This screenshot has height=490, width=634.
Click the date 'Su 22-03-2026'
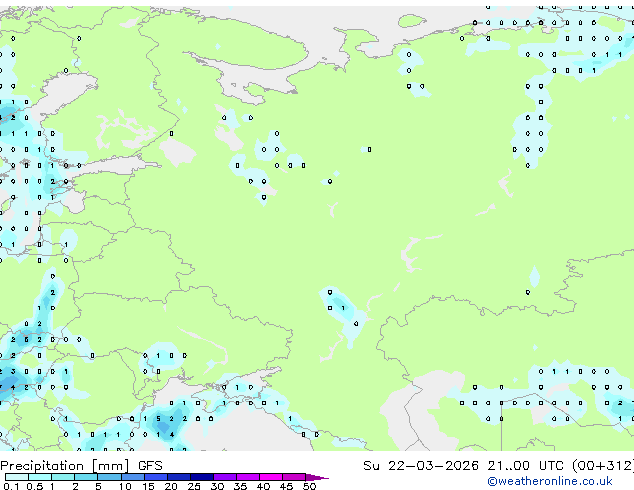pos(421,466)
